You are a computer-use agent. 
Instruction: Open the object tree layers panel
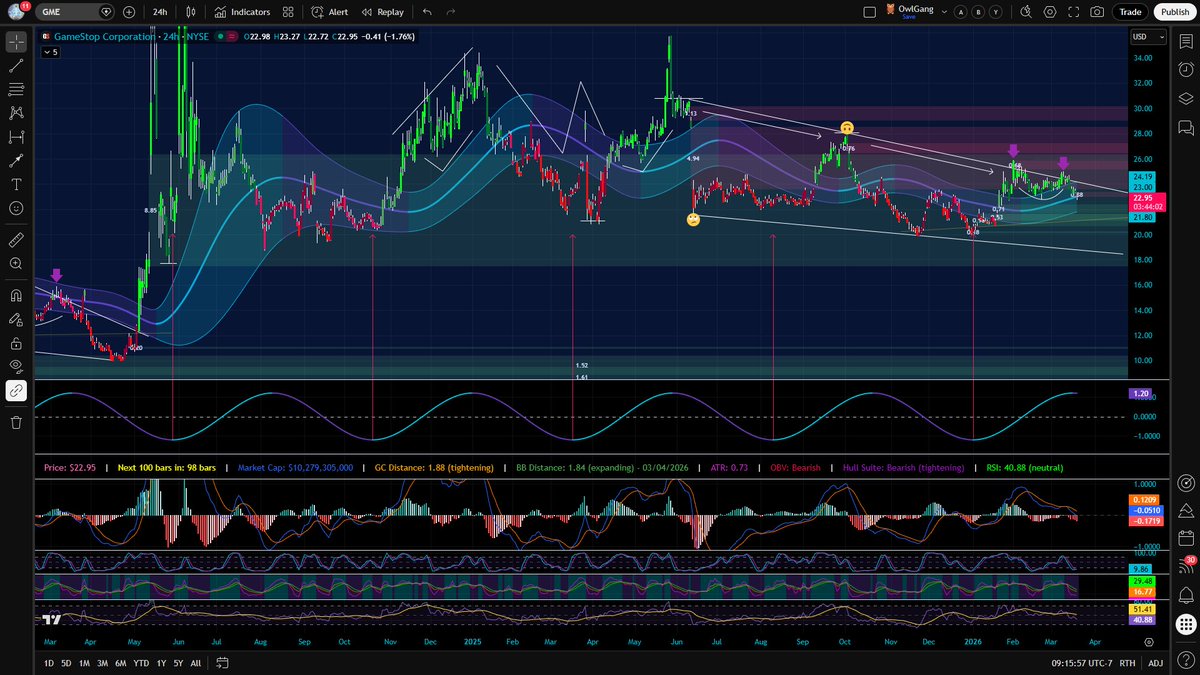tap(1186, 98)
